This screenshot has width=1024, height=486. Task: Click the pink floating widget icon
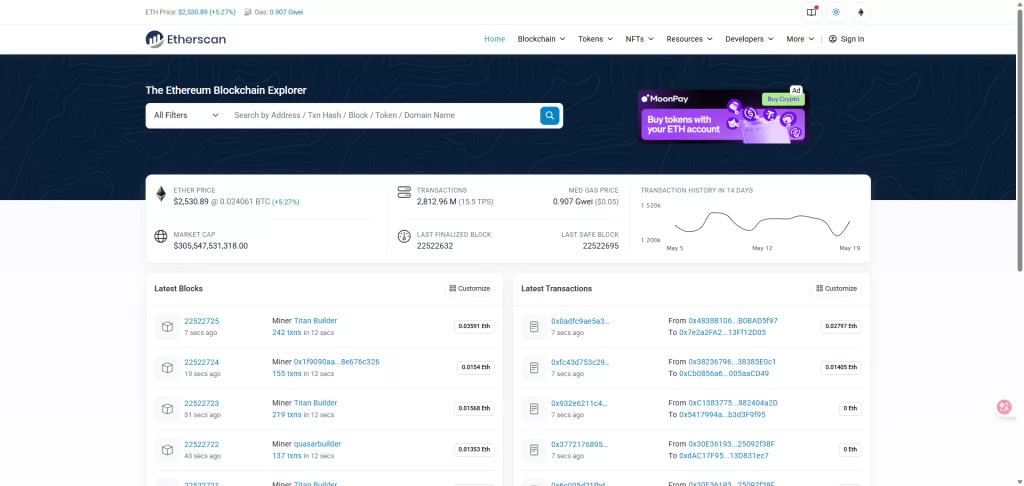(x=1004, y=407)
